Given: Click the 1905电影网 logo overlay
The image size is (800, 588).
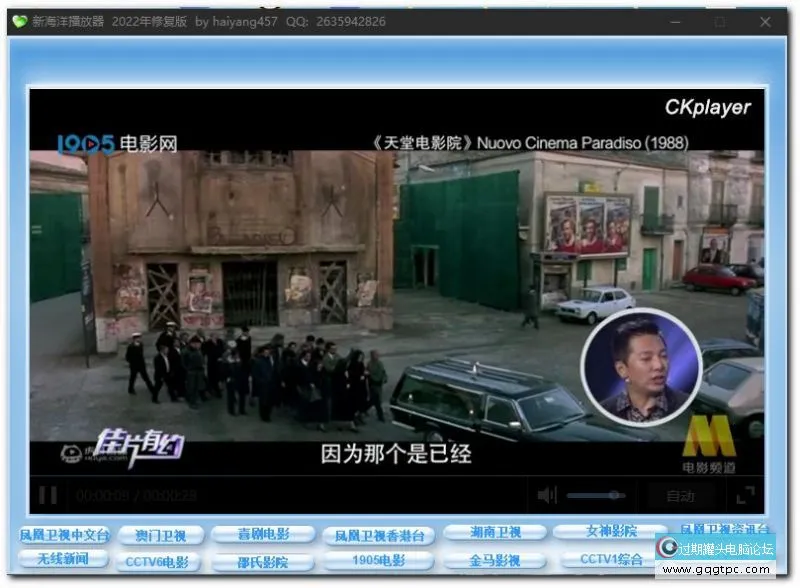Looking at the screenshot, I should pyautogui.click(x=116, y=144).
